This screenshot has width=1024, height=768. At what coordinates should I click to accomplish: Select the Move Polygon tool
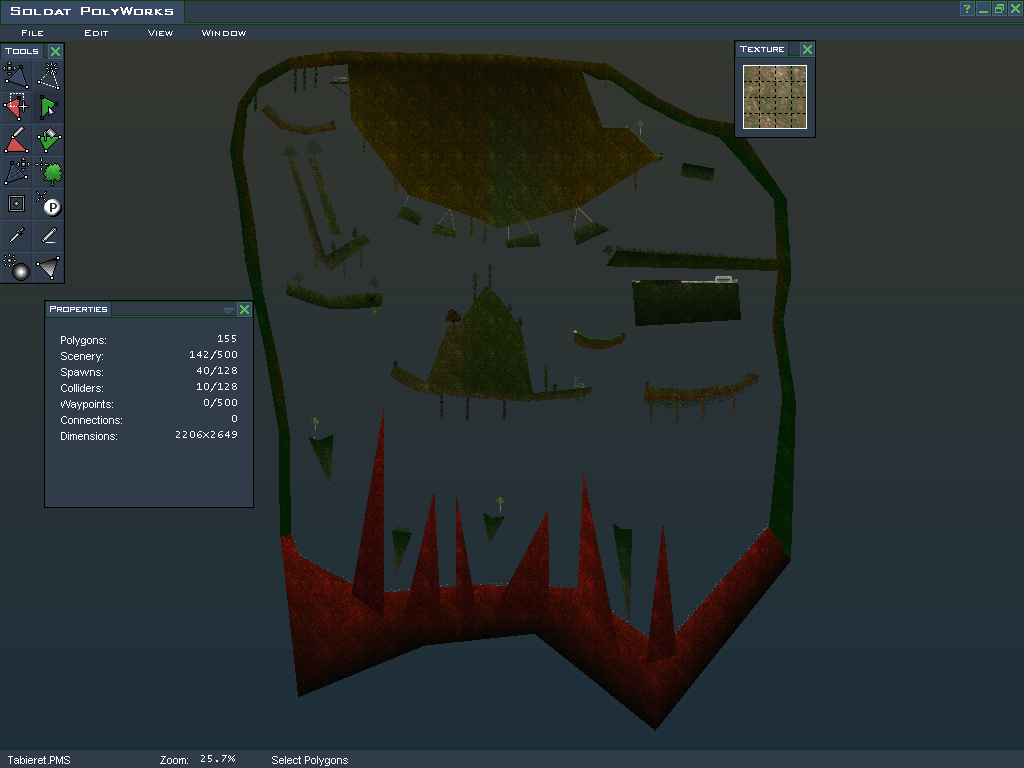coord(16,75)
